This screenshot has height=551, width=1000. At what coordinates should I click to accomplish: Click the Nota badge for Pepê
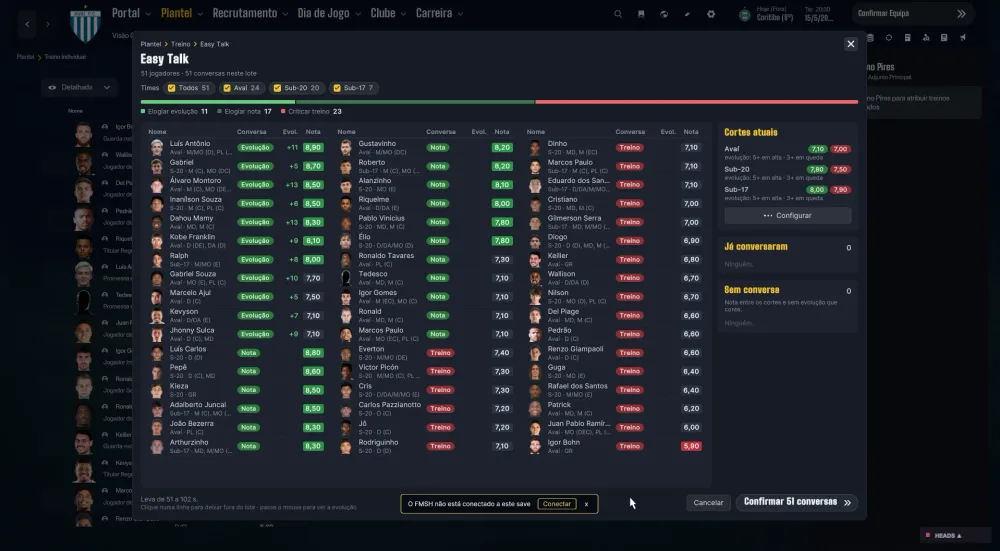248,371
